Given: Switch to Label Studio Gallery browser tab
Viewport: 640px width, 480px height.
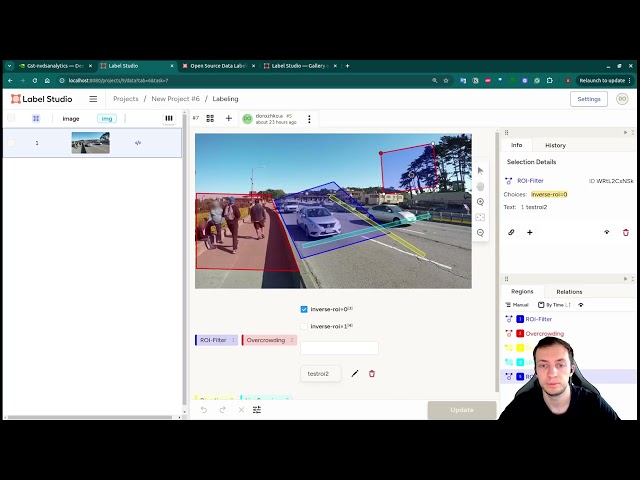Looking at the screenshot, I should tap(300, 66).
